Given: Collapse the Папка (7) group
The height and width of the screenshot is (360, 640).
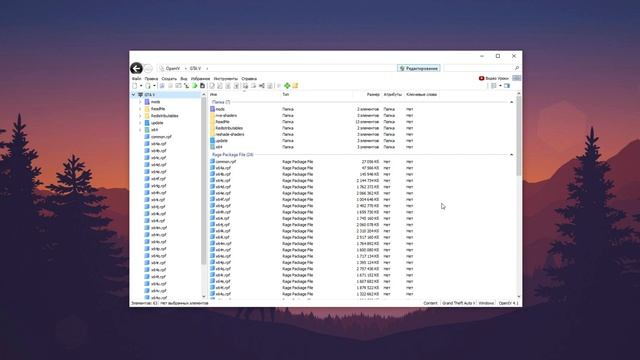Looking at the screenshot, I should [x=511, y=102].
